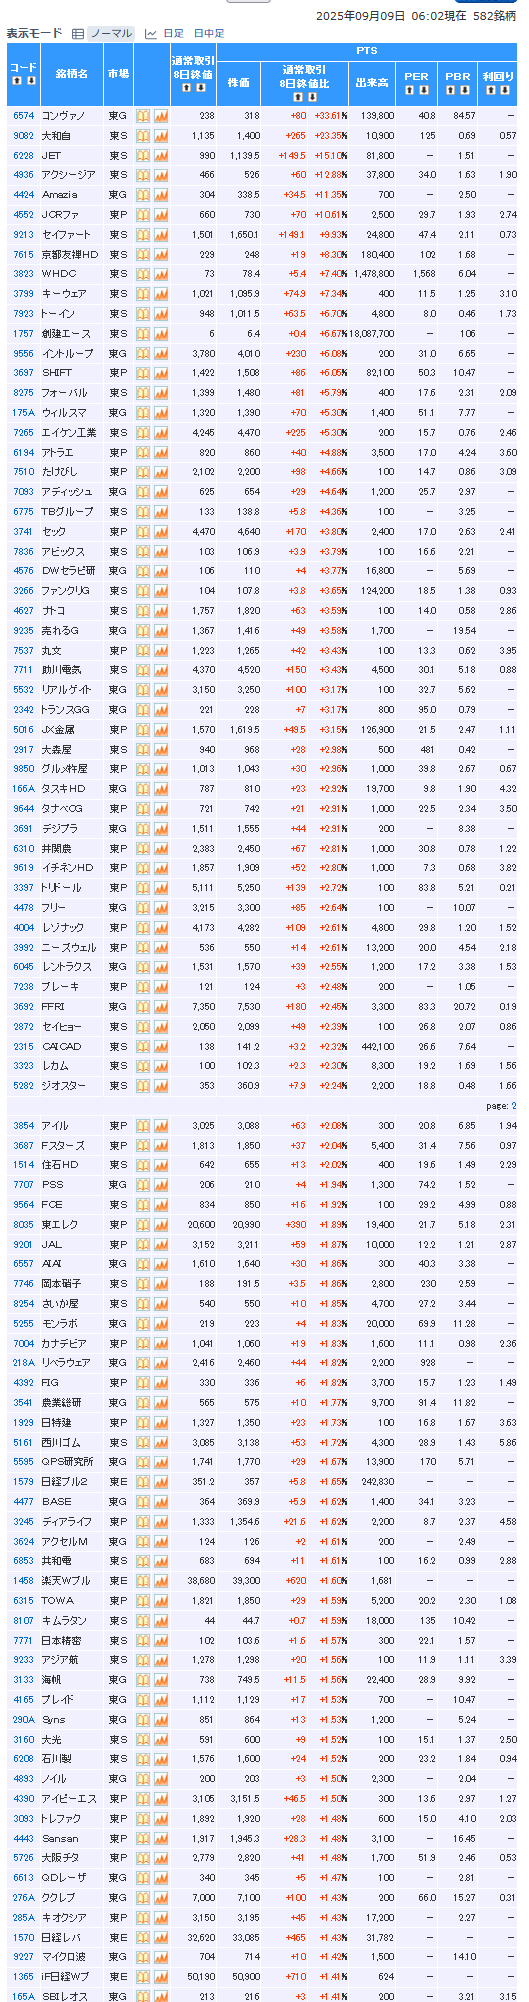This screenshot has height=2002, width=529.
Task: Open stock code 9201 link
Action: tap(23, 1245)
